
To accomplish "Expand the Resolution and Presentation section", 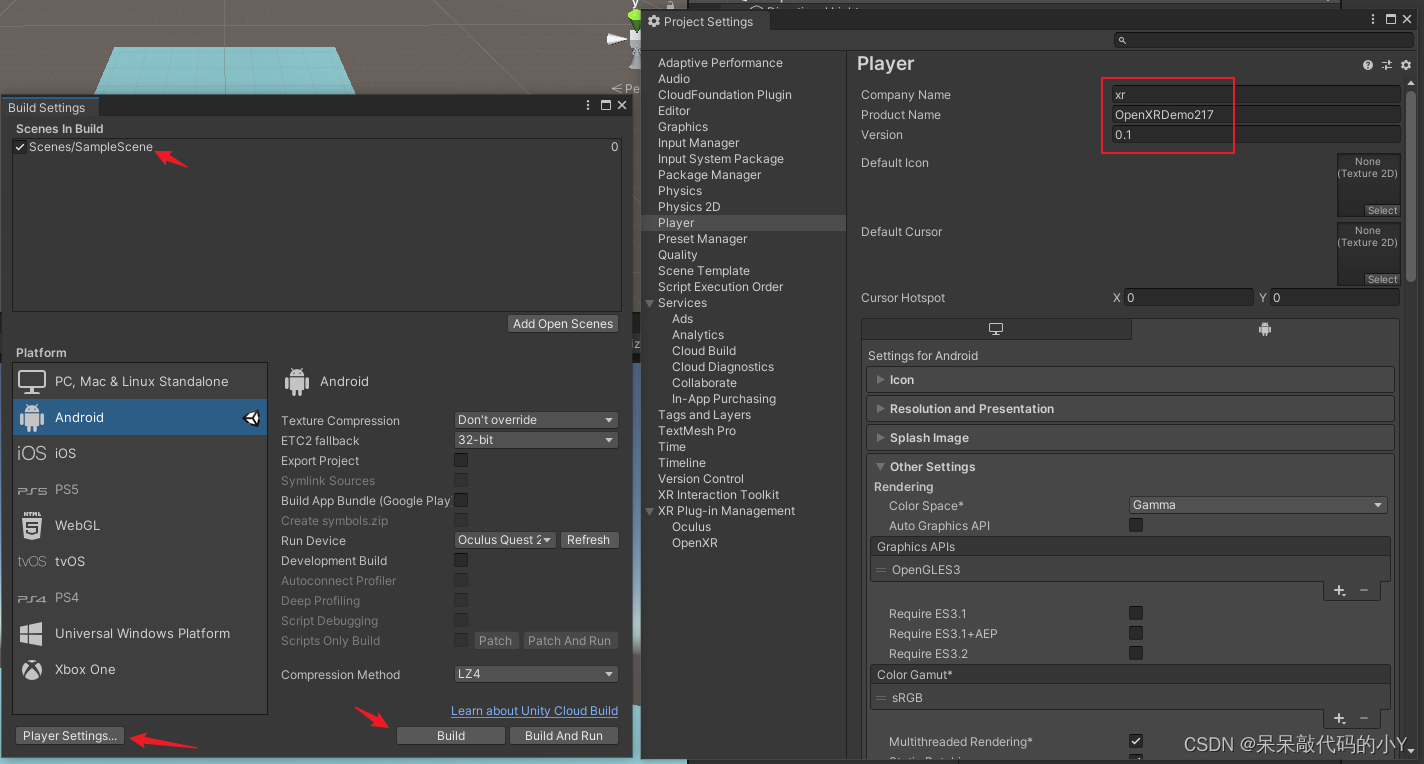I will 971,409.
